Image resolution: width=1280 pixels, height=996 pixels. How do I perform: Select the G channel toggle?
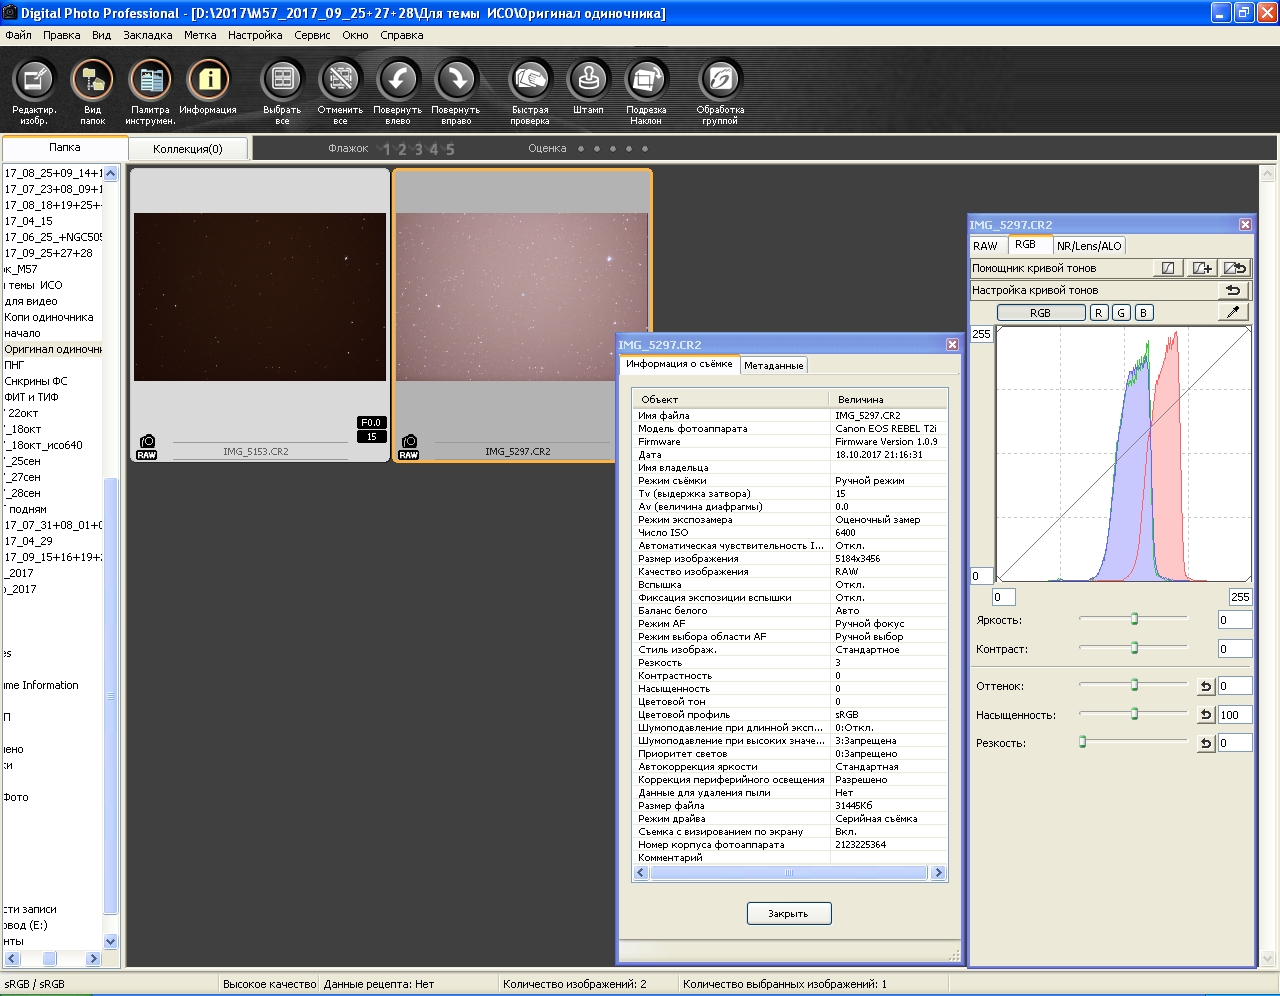(1121, 313)
